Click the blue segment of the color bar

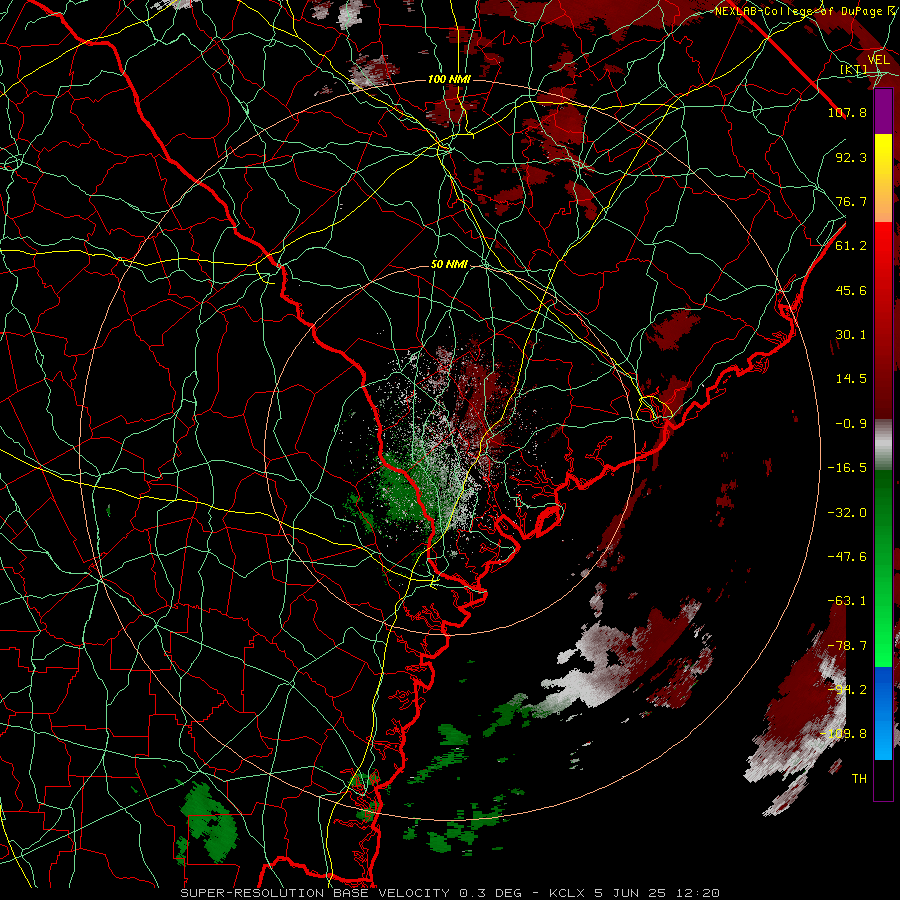pyautogui.click(x=883, y=713)
